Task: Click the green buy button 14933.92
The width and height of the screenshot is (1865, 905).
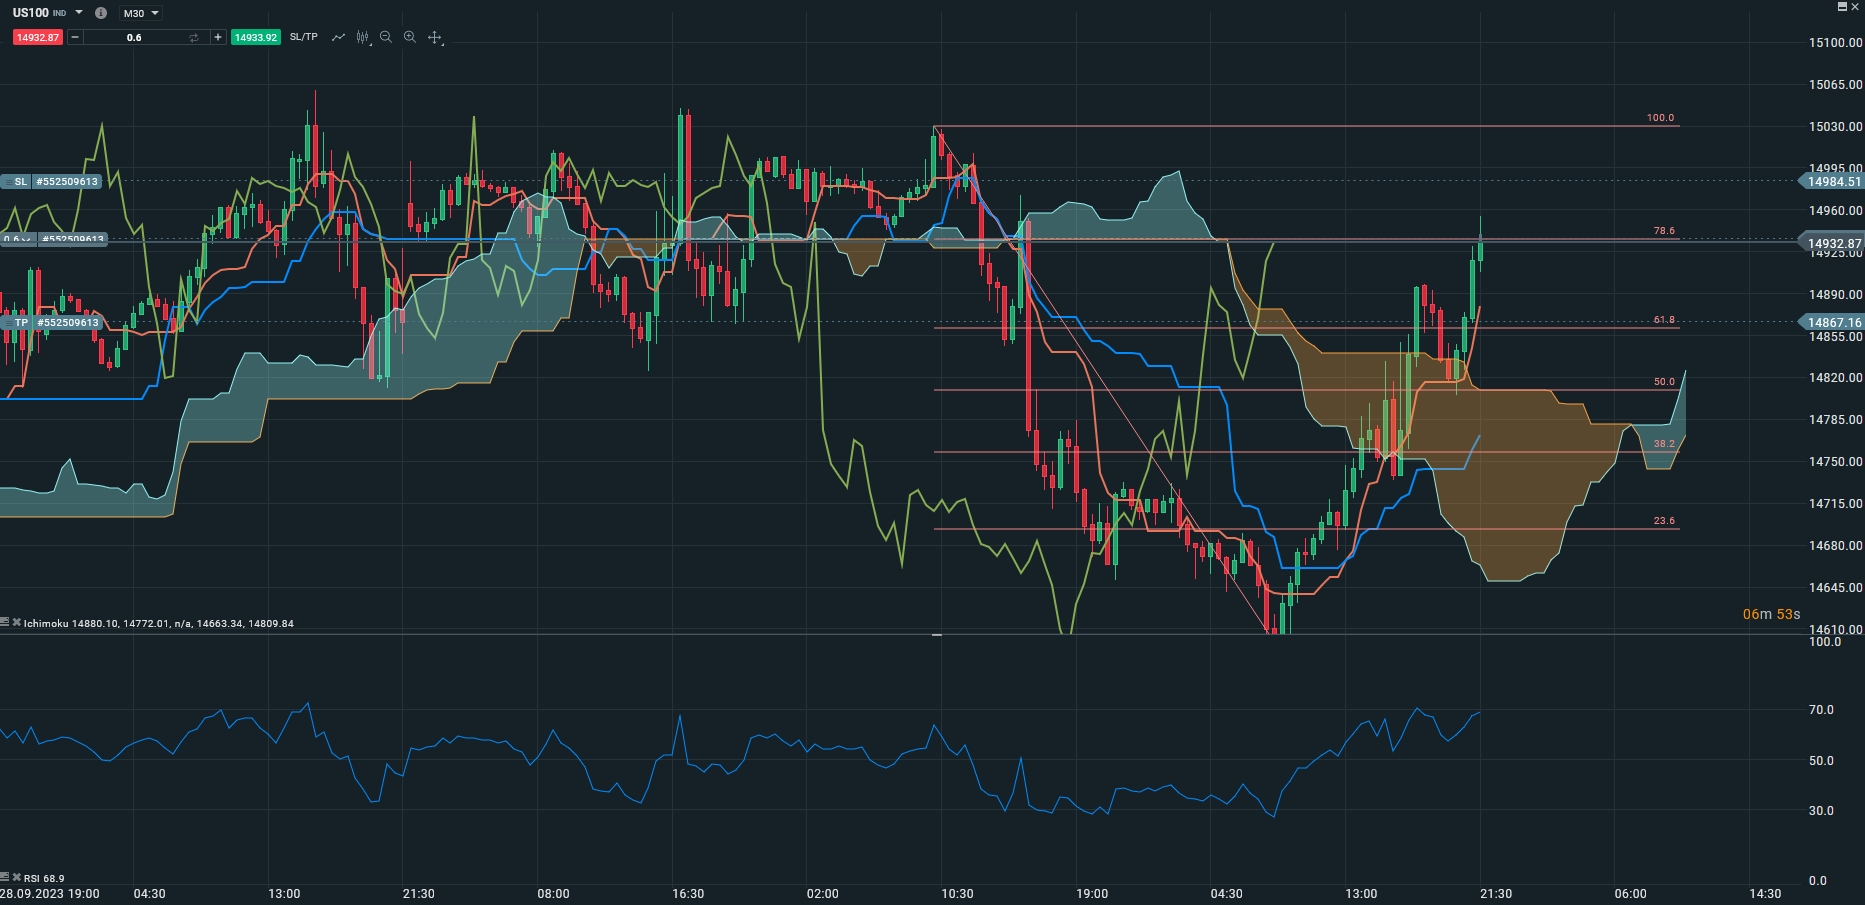Action: pyautogui.click(x=255, y=37)
